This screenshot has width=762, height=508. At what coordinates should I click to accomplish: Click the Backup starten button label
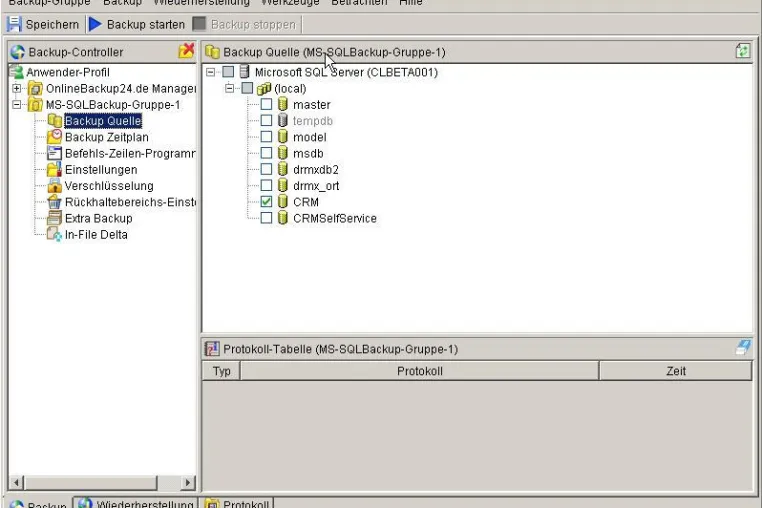click(146, 25)
